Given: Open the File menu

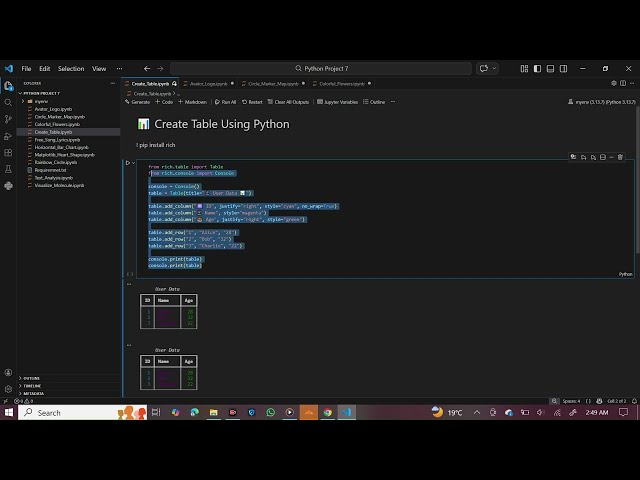Looking at the screenshot, I should pyautogui.click(x=26, y=69).
